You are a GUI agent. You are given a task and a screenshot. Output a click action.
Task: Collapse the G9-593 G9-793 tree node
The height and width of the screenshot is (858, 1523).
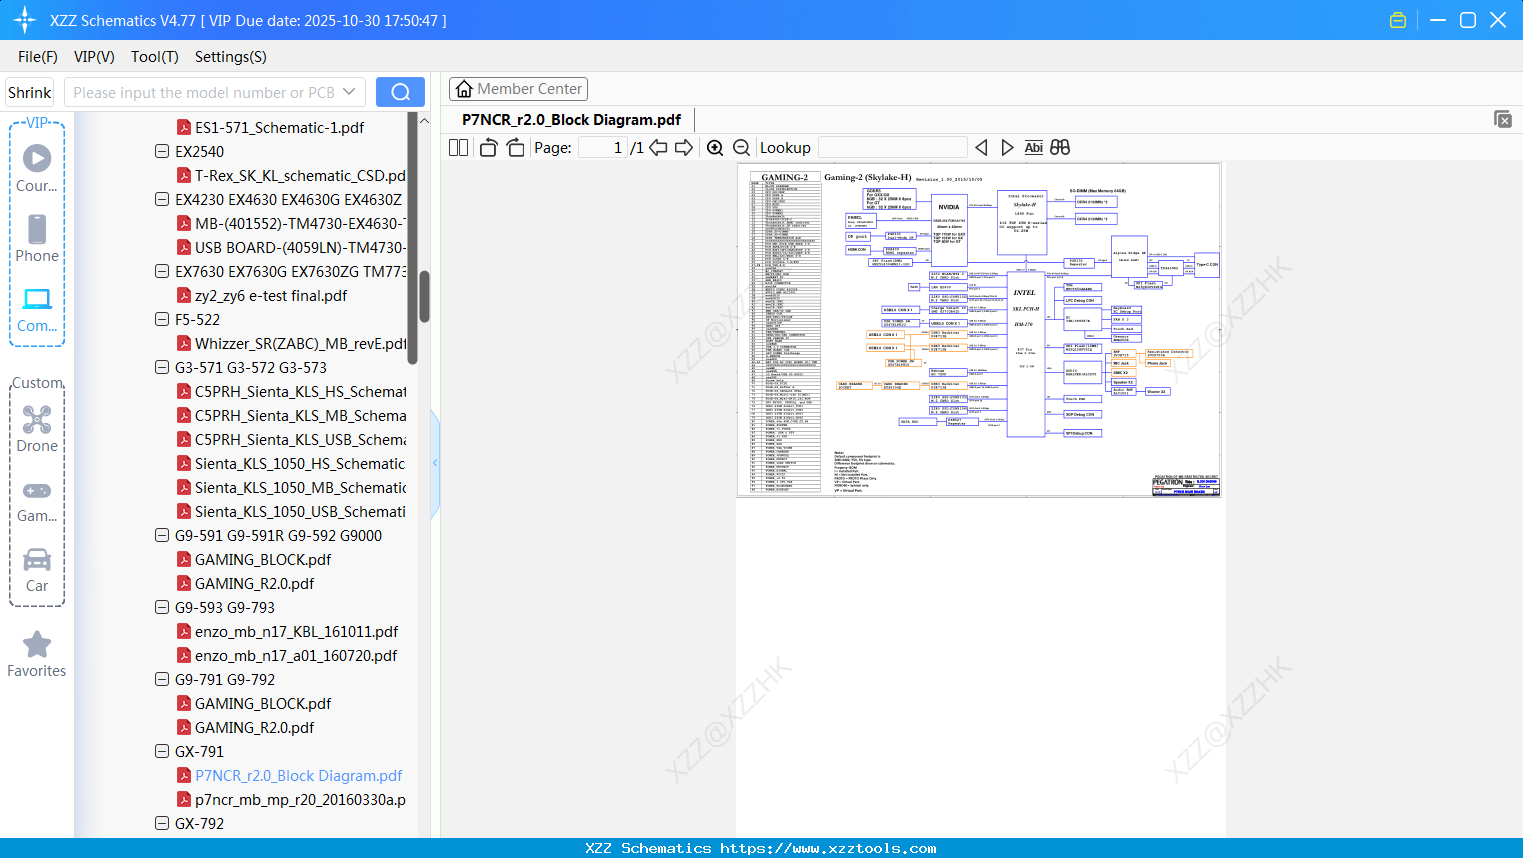[162, 607]
